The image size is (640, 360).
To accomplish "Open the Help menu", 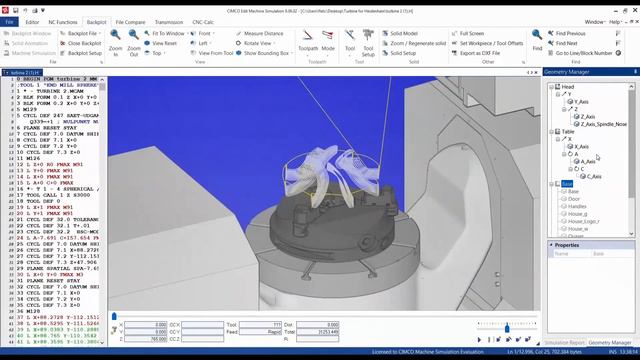I will (616, 22).
